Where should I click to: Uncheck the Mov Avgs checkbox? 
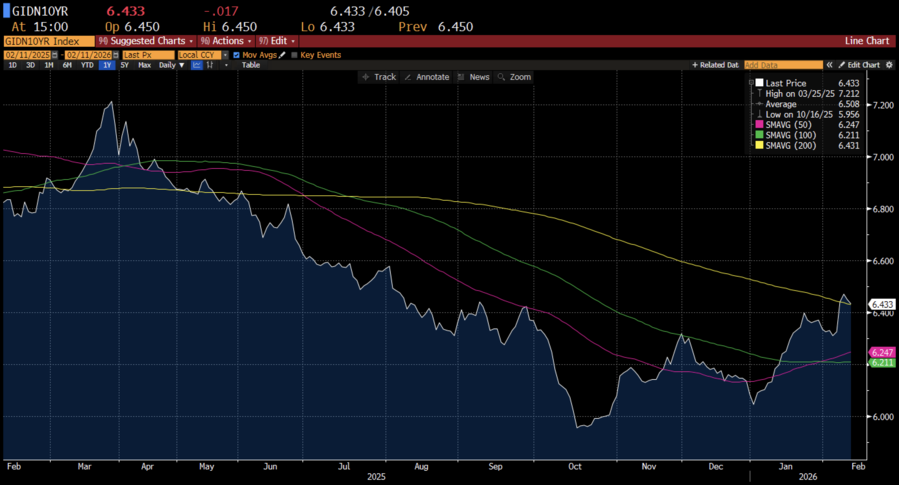pyautogui.click(x=236, y=53)
